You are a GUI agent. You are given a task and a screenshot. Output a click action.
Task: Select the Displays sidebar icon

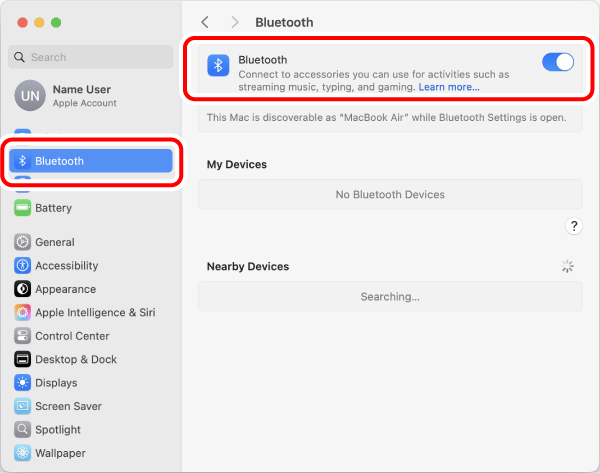pos(22,383)
